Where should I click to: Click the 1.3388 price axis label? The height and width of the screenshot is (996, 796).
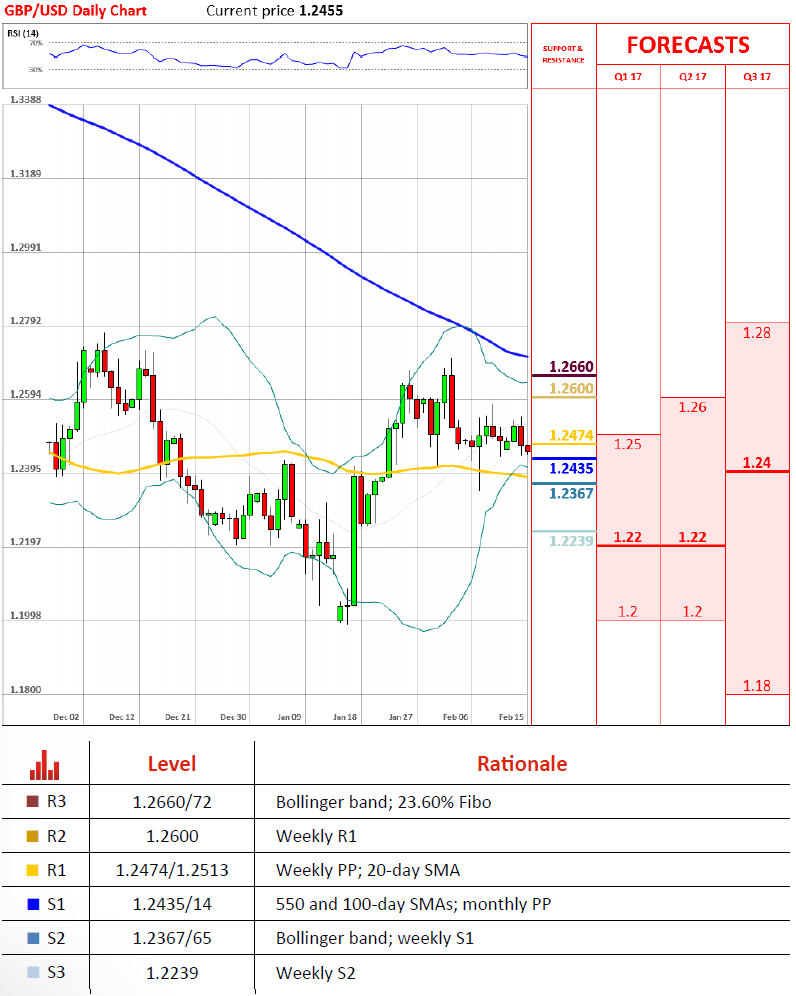25,100
